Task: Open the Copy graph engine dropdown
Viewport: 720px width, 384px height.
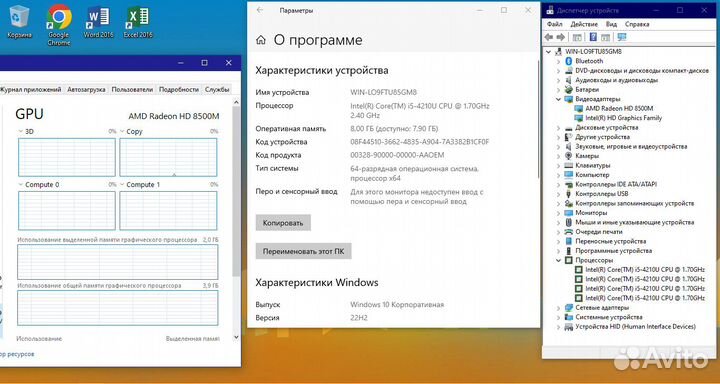Action: (123, 131)
